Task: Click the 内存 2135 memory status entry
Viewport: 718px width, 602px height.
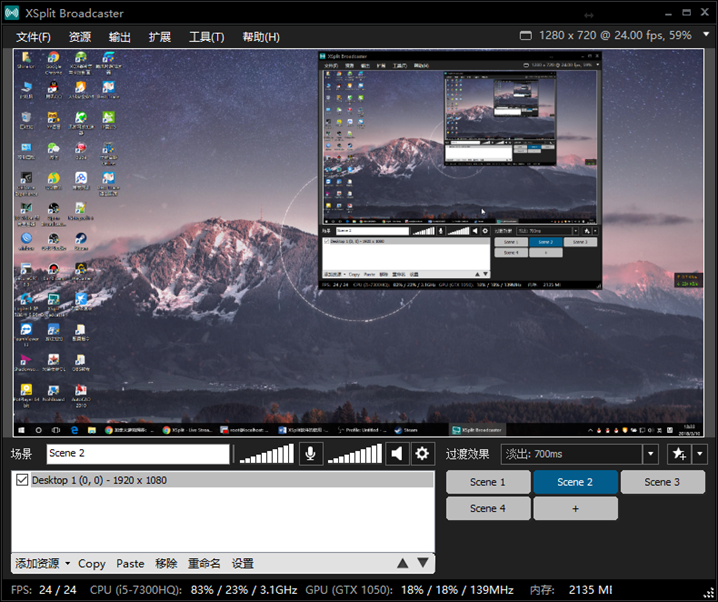Action: pos(571,590)
